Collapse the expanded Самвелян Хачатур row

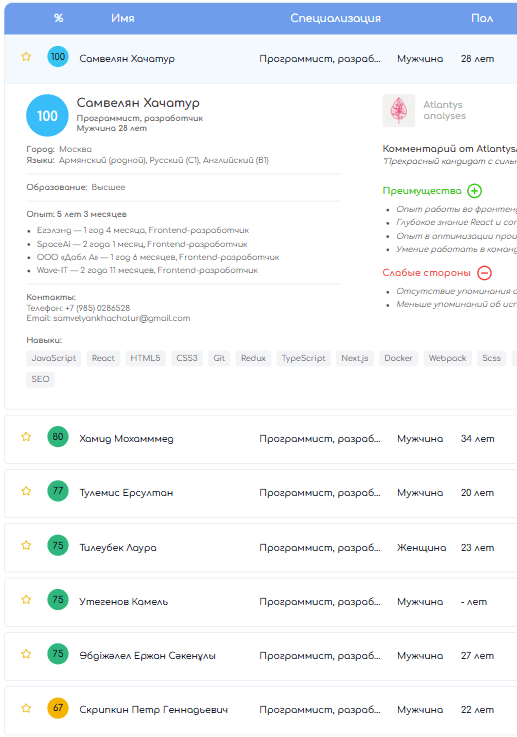260,59
